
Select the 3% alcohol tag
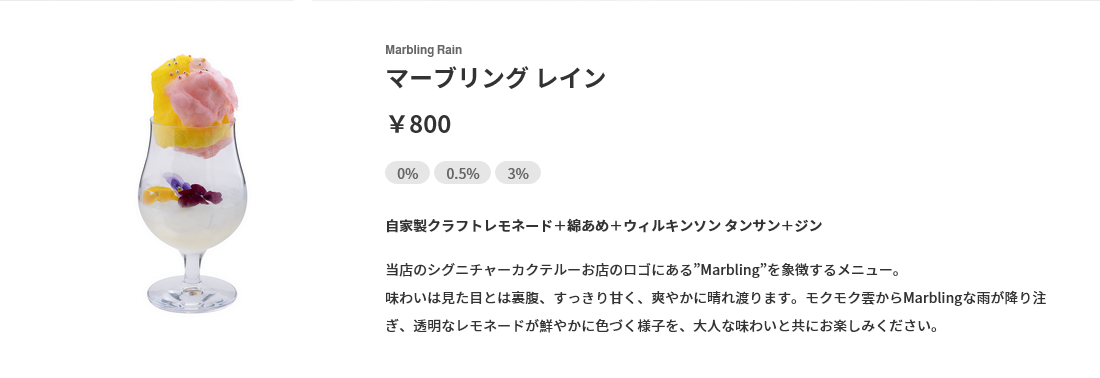(x=518, y=173)
